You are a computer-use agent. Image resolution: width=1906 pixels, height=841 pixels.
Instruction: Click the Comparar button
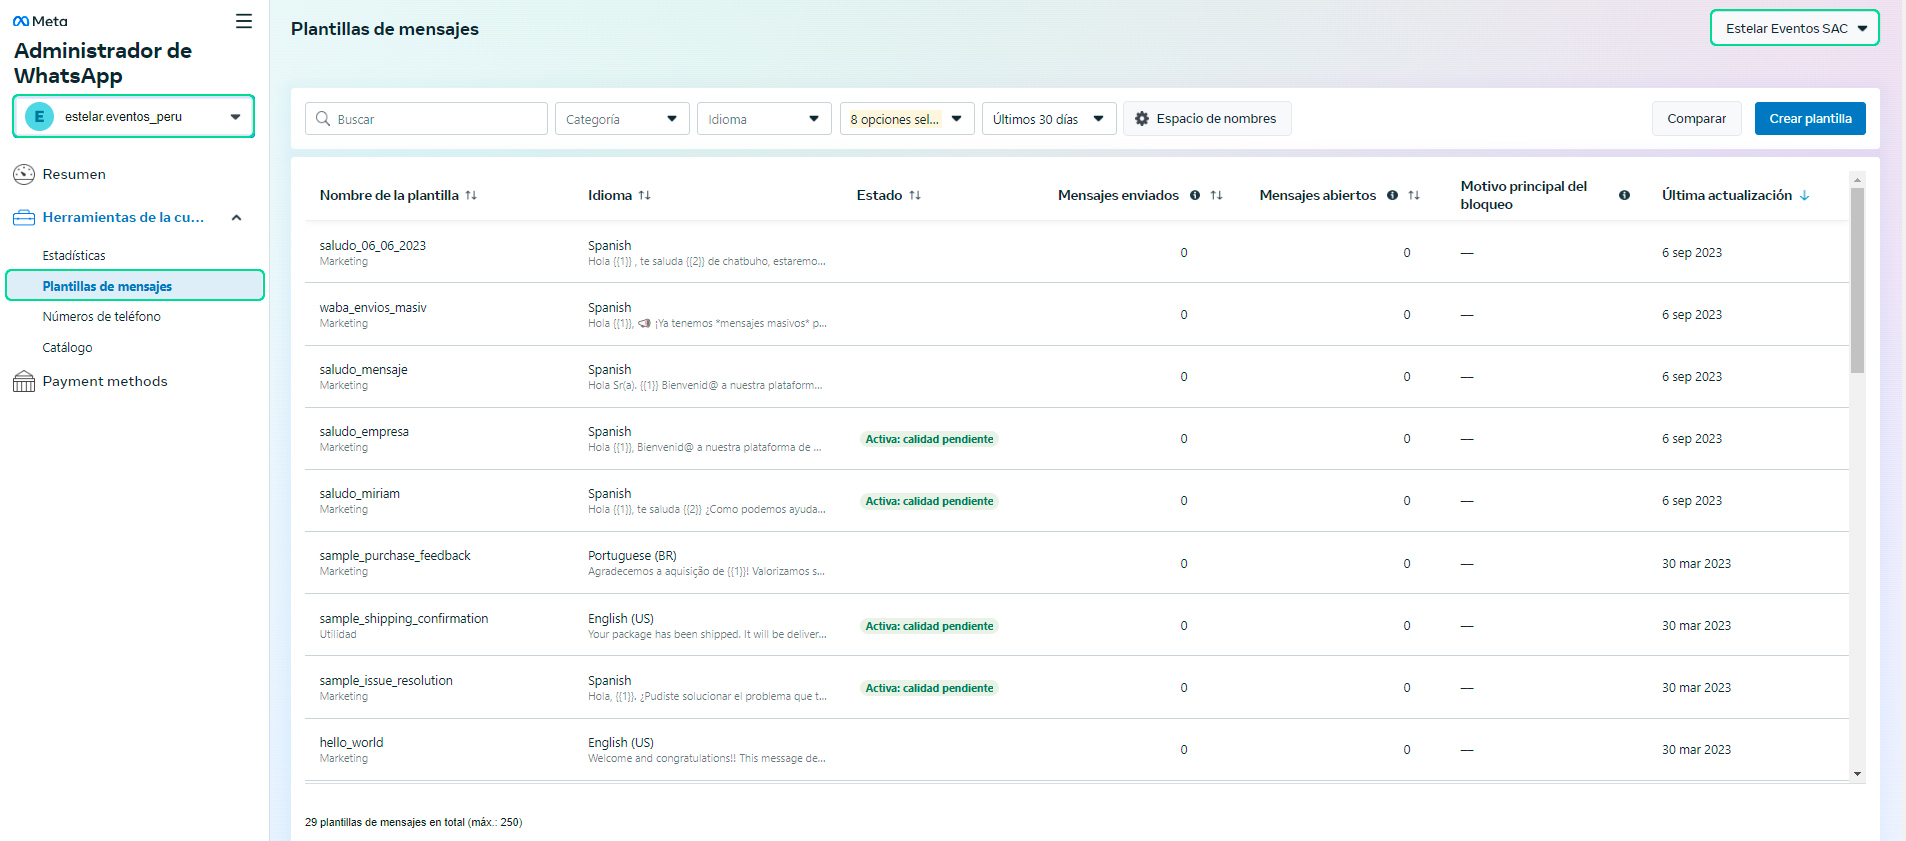pos(1696,118)
